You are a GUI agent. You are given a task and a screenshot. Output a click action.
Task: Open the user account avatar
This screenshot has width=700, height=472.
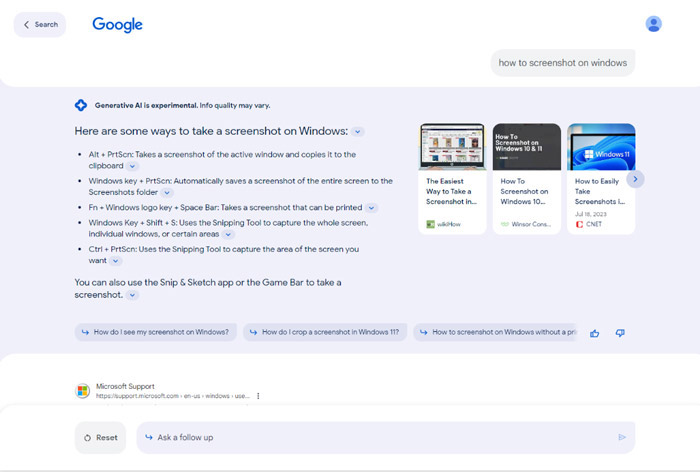[x=653, y=24]
